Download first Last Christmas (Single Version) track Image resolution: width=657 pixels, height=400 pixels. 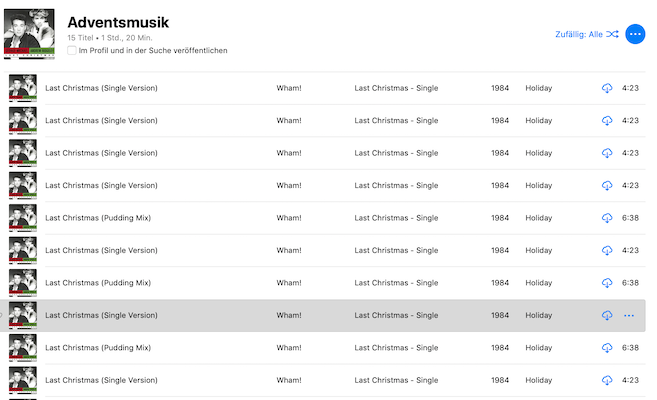pyautogui.click(x=607, y=88)
